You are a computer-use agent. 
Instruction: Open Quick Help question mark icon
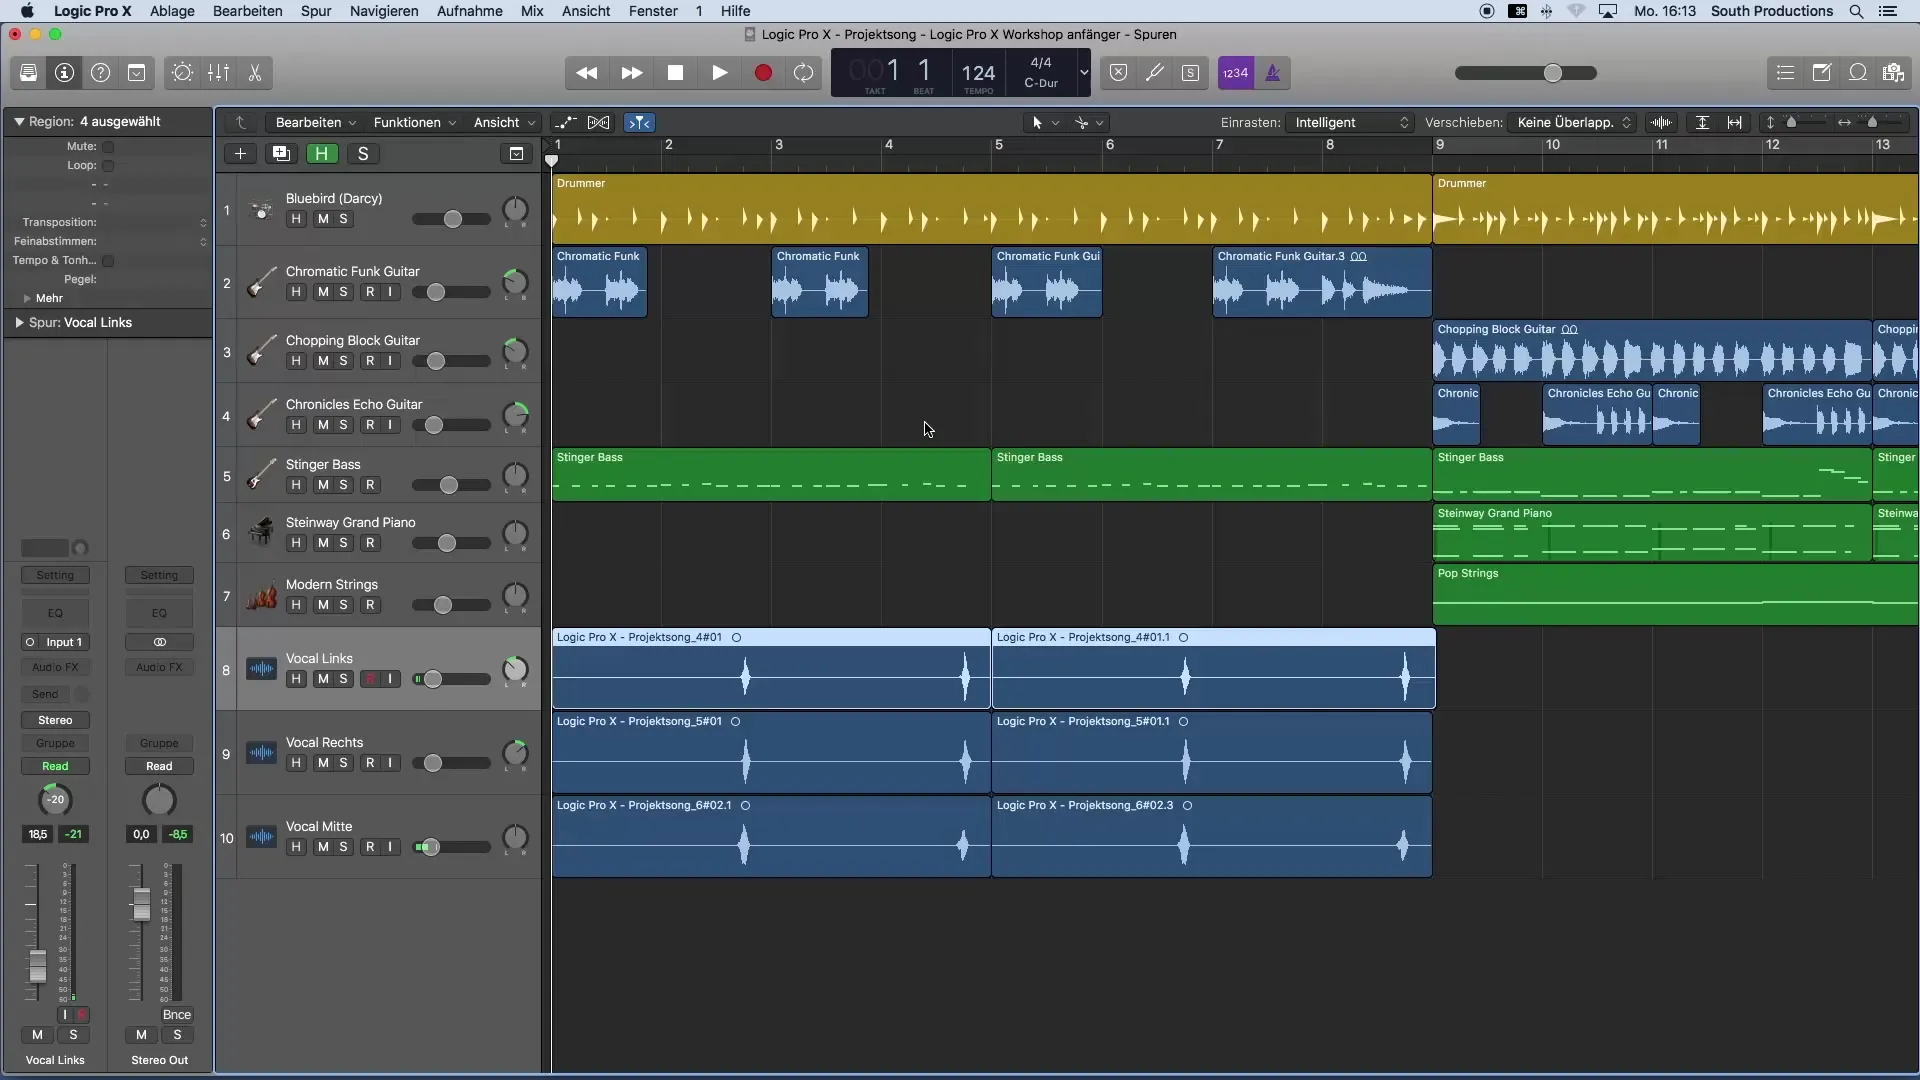tap(100, 73)
